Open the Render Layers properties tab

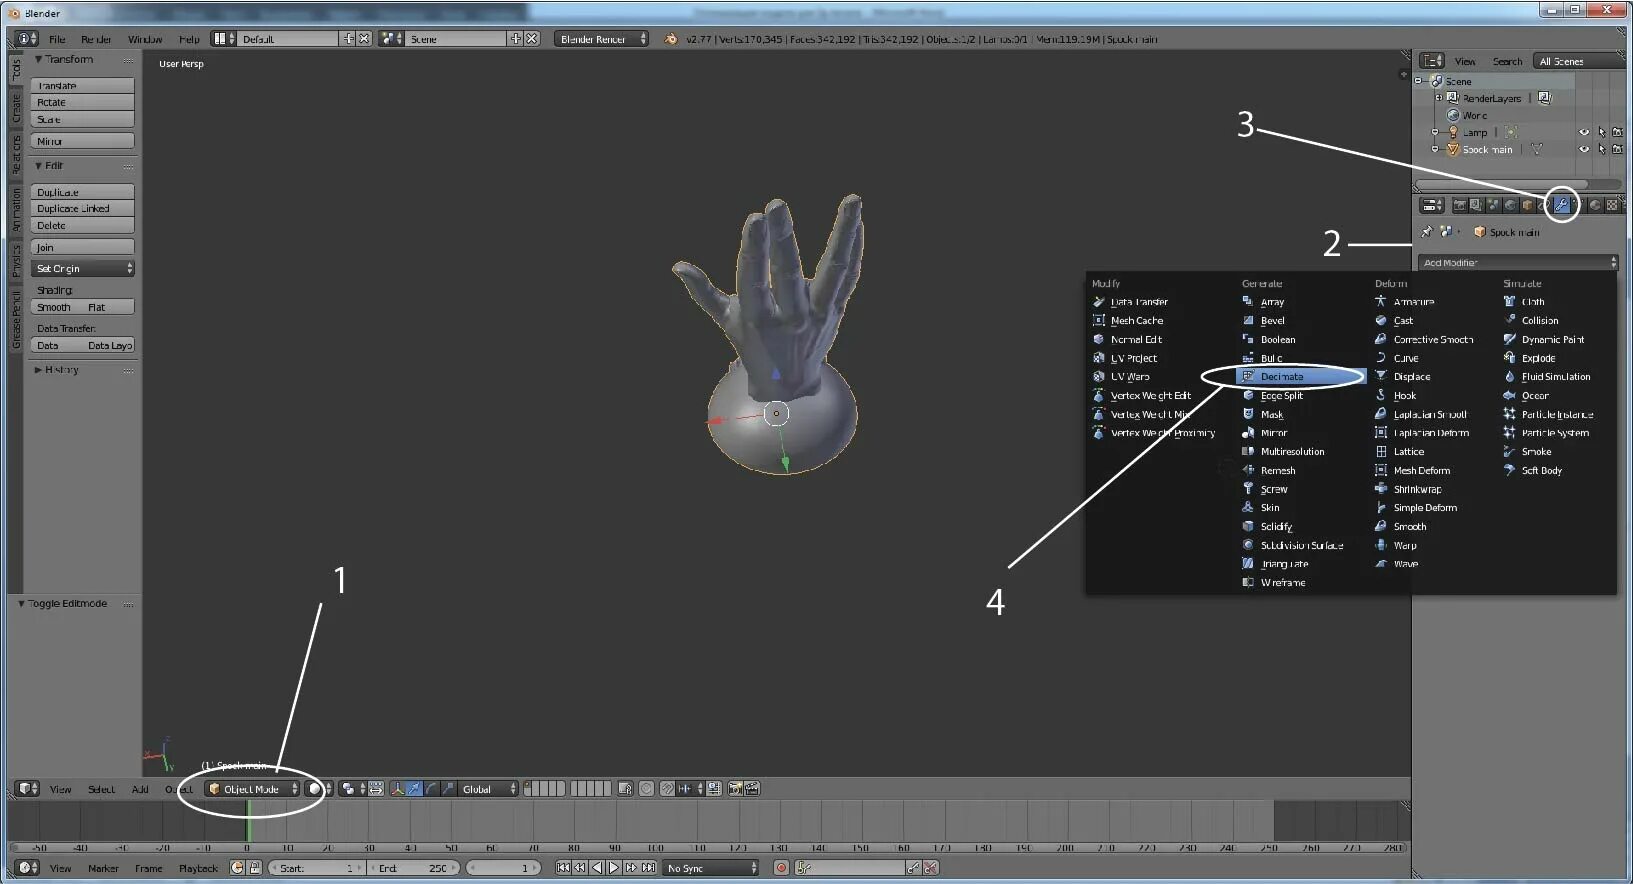click(1476, 205)
